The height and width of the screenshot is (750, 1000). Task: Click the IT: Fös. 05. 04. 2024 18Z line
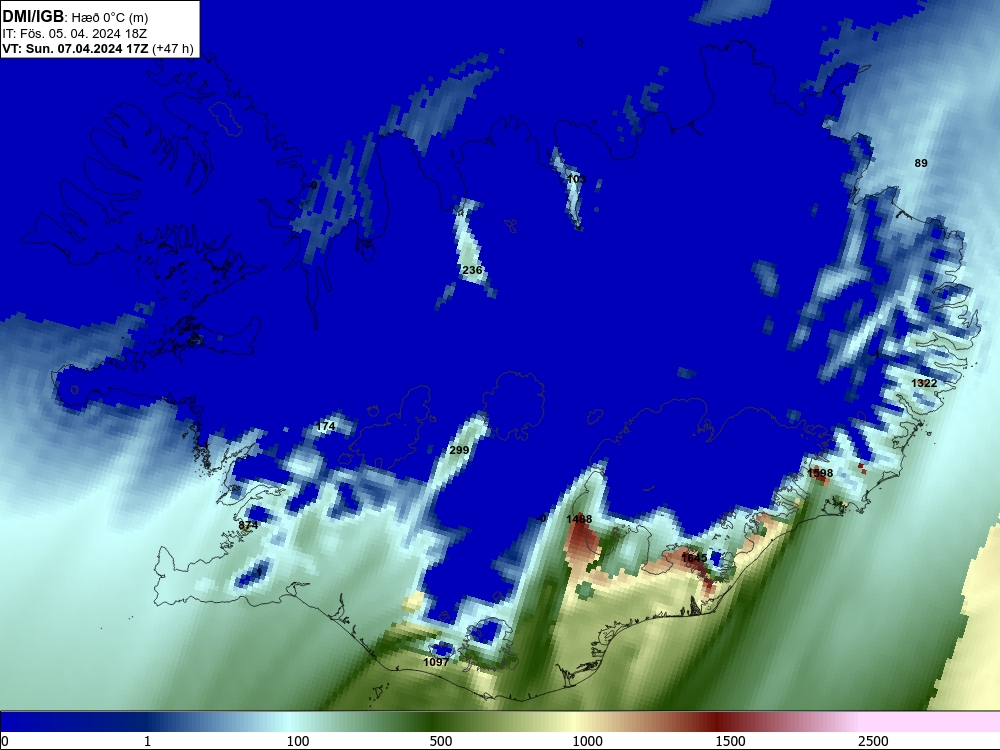[x=75, y=33]
